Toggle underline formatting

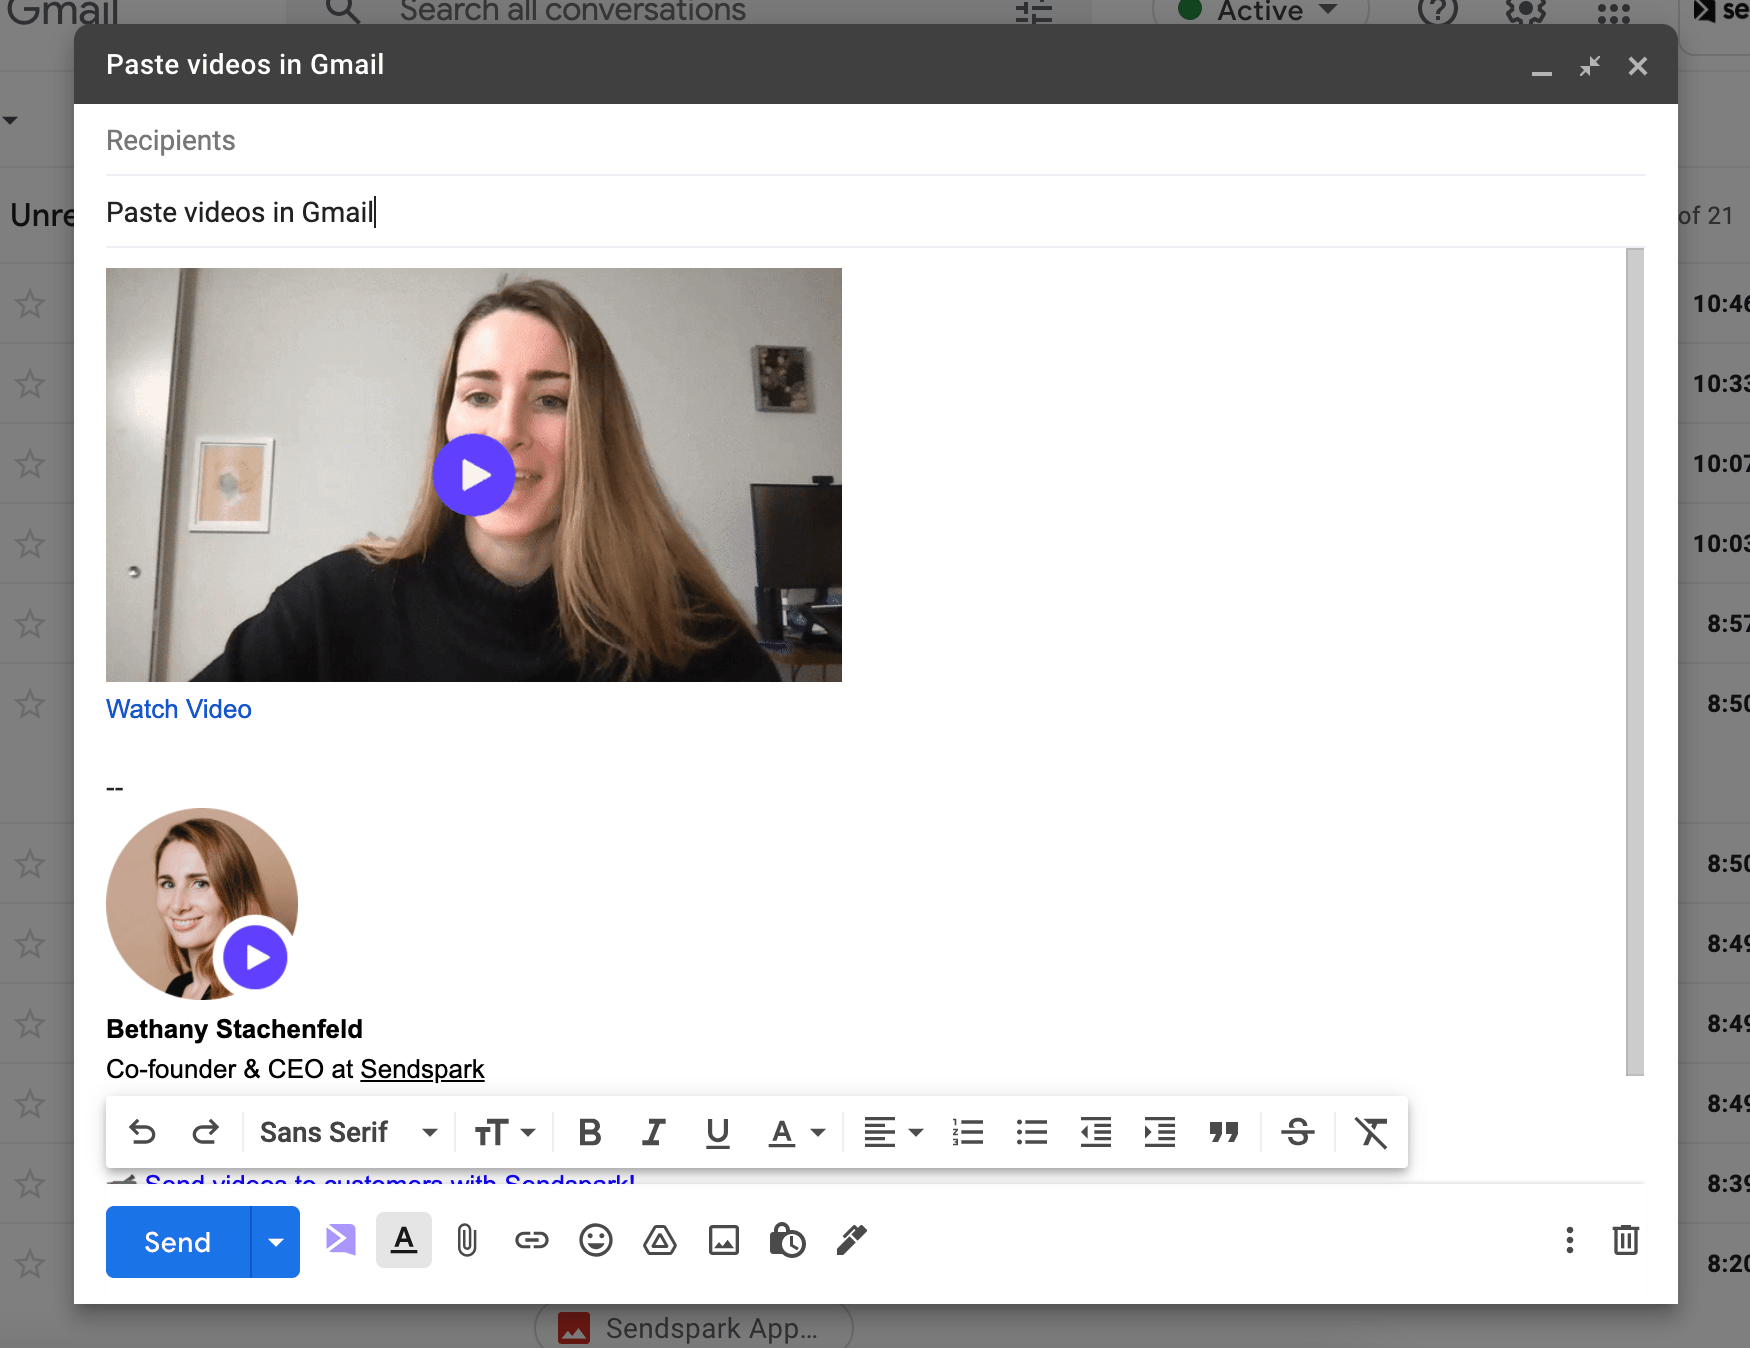pyautogui.click(x=718, y=1132)
